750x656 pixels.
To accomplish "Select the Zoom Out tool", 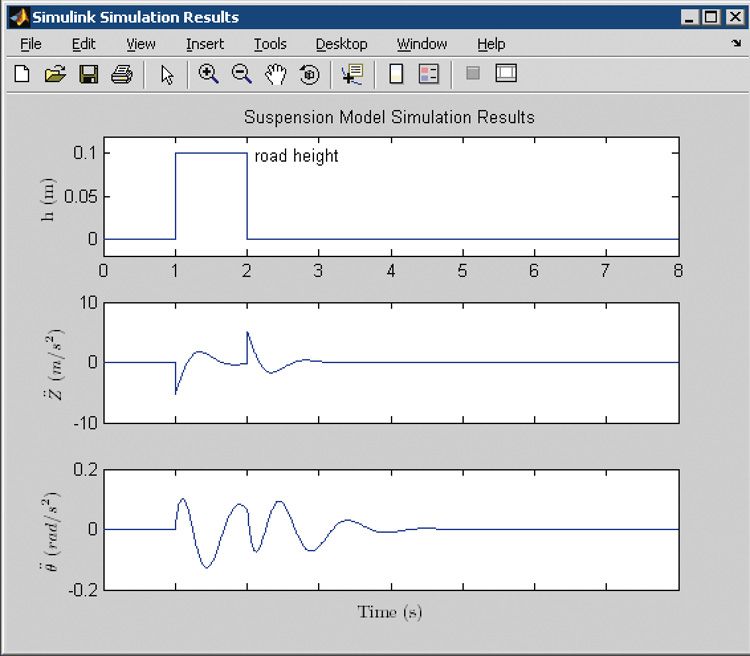I will pos(241,74).
